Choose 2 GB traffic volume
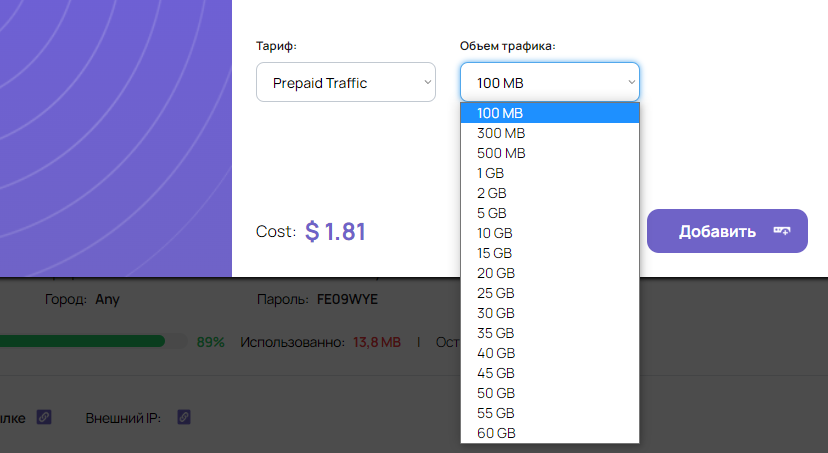The width and height of the screenshot is (828, 453). pyautogui.click(x=550, y=193)
